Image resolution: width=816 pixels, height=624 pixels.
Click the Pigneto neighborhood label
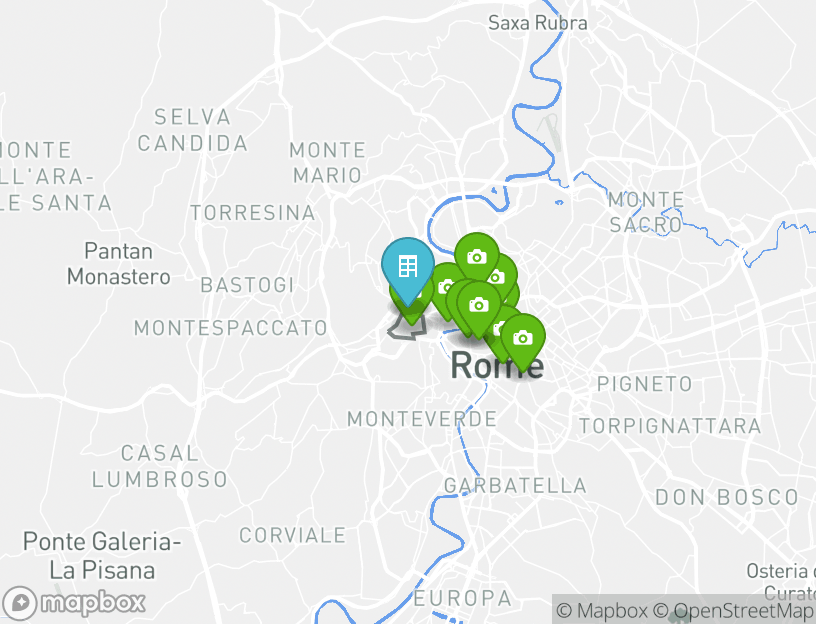point(644,384)
